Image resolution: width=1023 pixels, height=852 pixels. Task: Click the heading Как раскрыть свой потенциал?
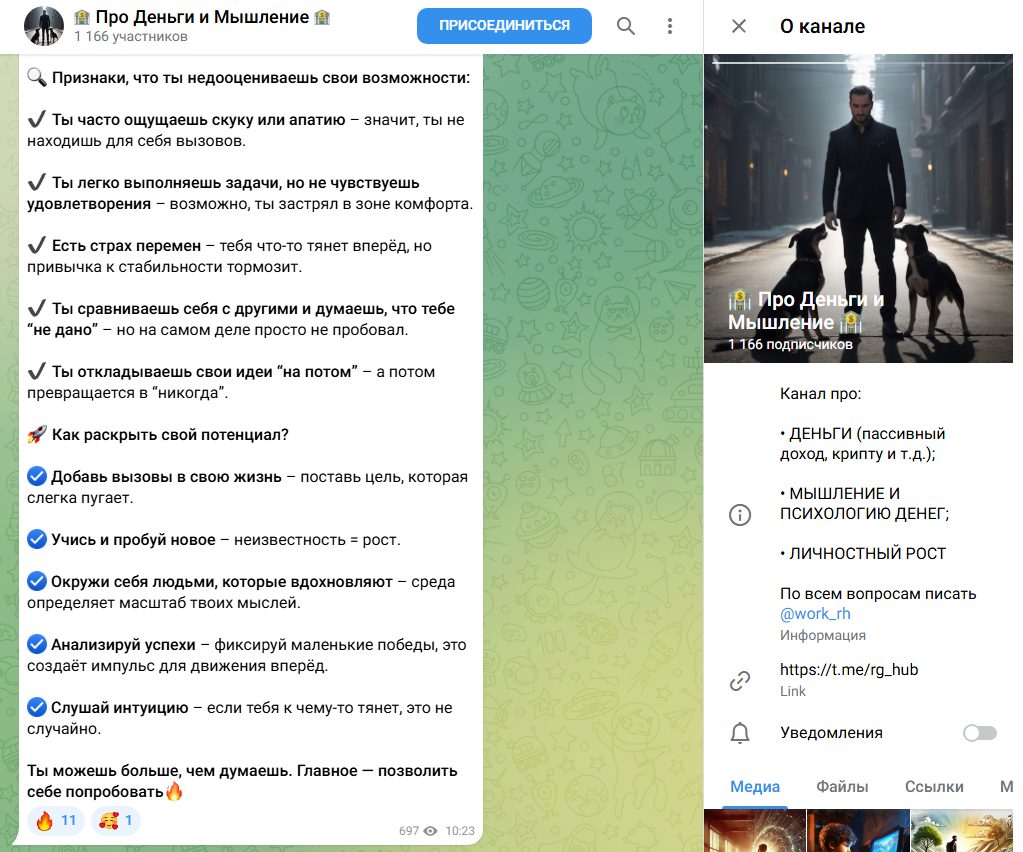(170, 434)
